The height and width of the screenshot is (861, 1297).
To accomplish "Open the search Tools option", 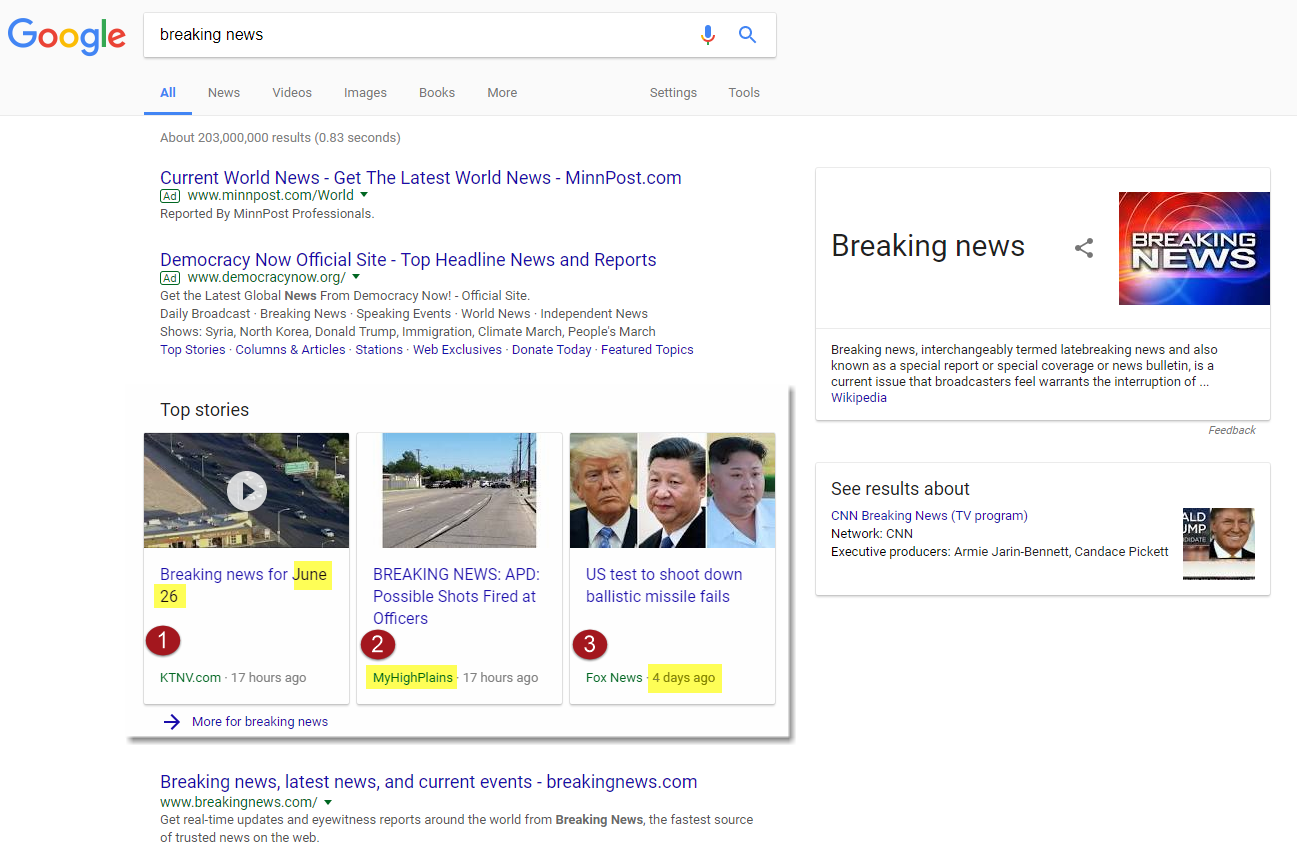I will 744,93.
